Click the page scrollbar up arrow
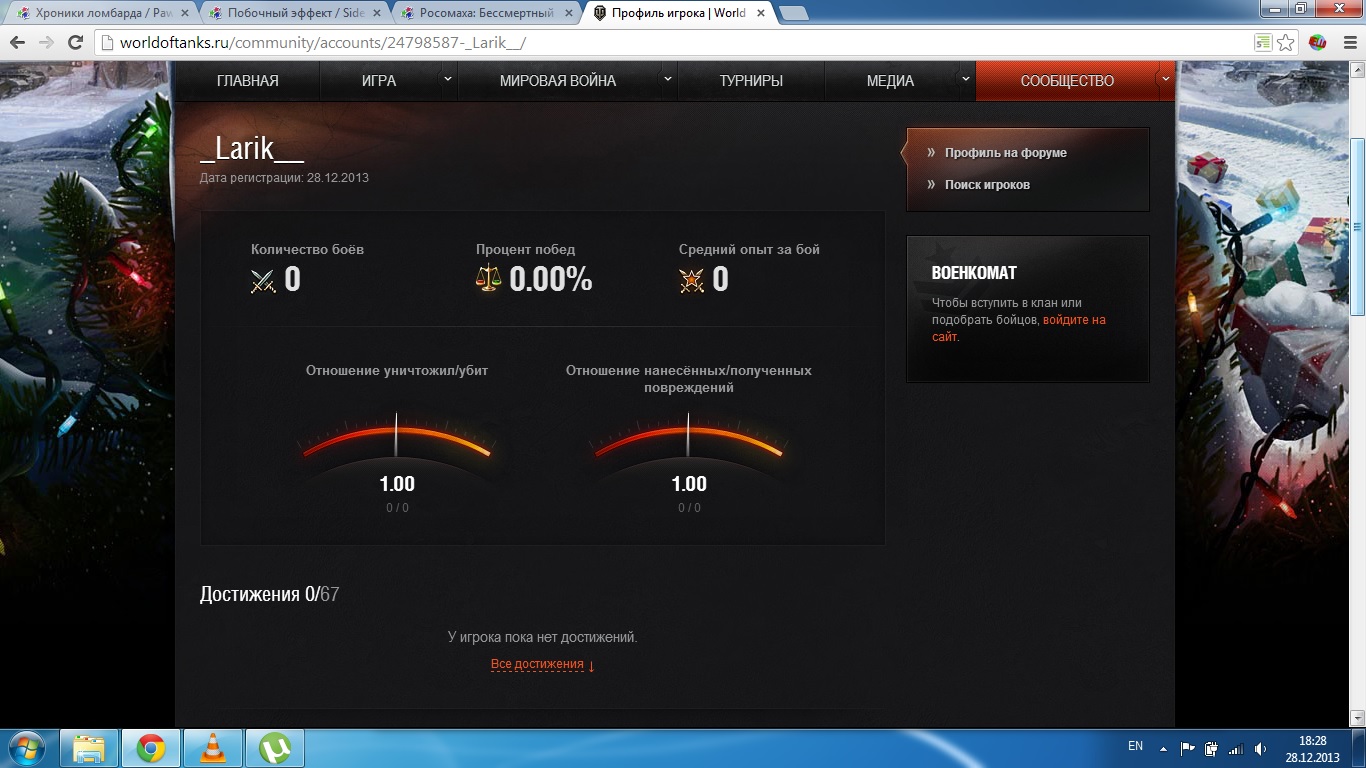 [1357, 70]
